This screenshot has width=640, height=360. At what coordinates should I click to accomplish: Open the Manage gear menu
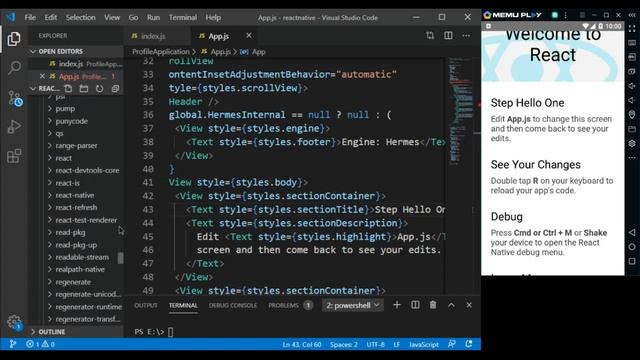[x=14, y=322]
